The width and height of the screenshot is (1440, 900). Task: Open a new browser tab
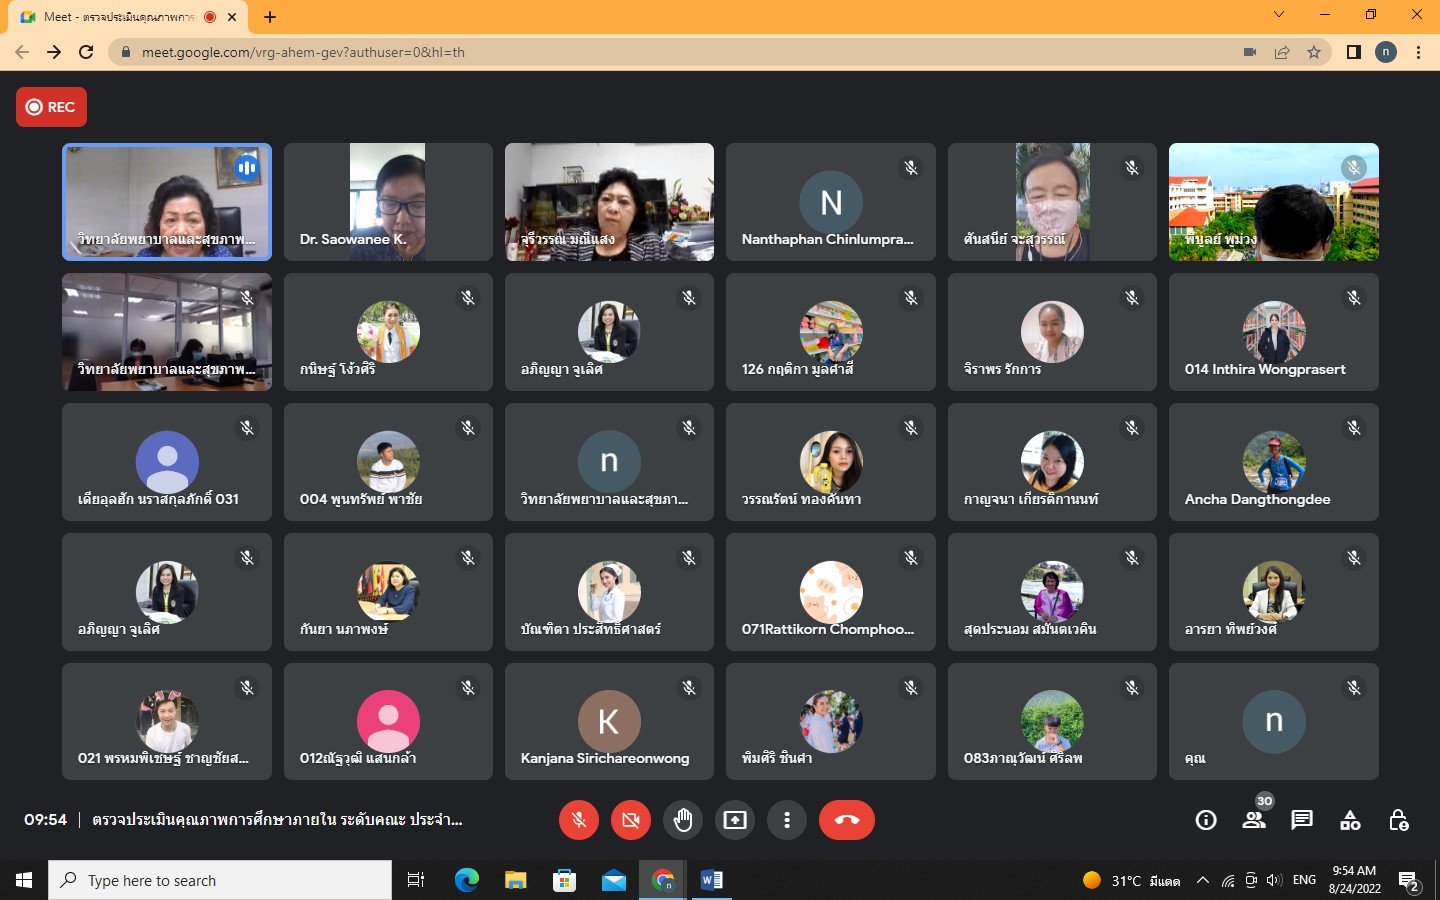pos(270,17)
